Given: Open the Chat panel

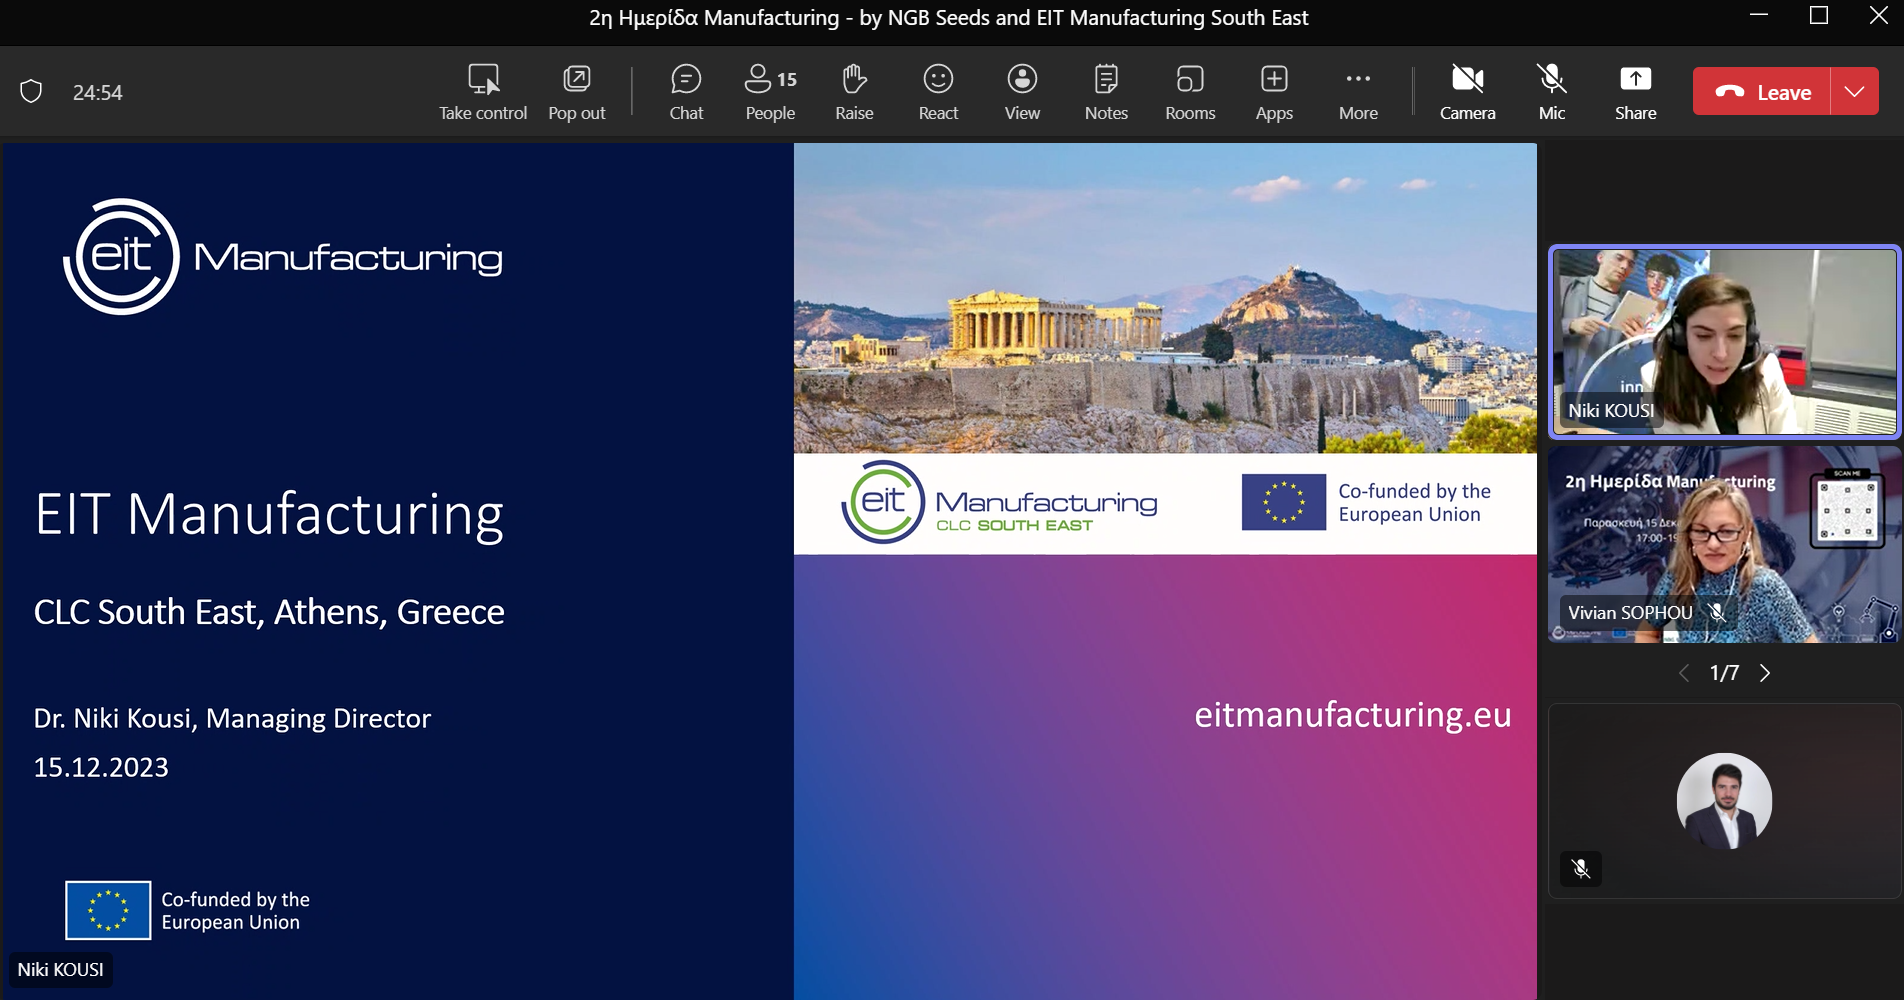Looking at the screenshot, I should (x=686, y=92).
